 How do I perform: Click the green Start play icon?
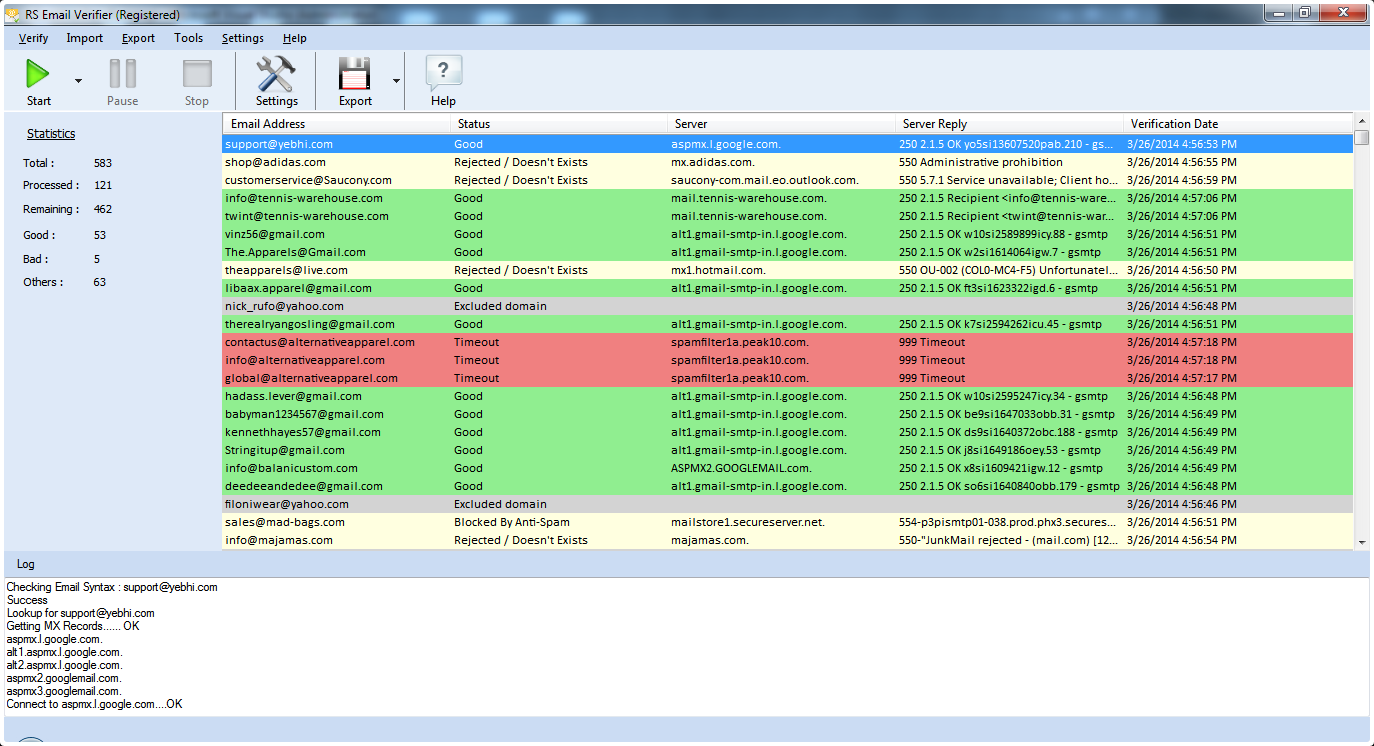(x=38, y=74)
